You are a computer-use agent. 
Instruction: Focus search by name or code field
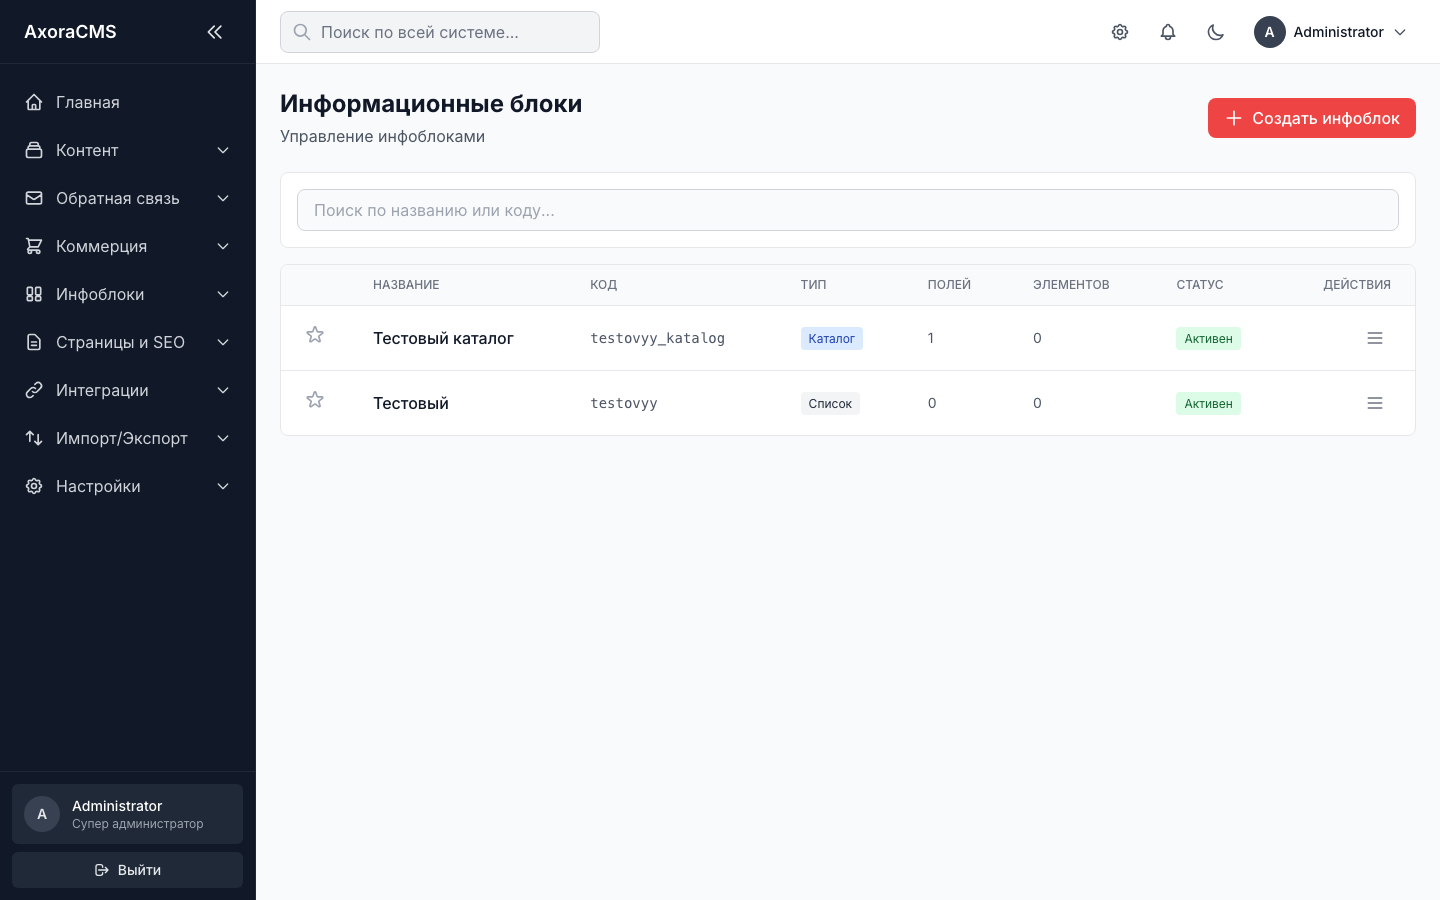point(848,210)
